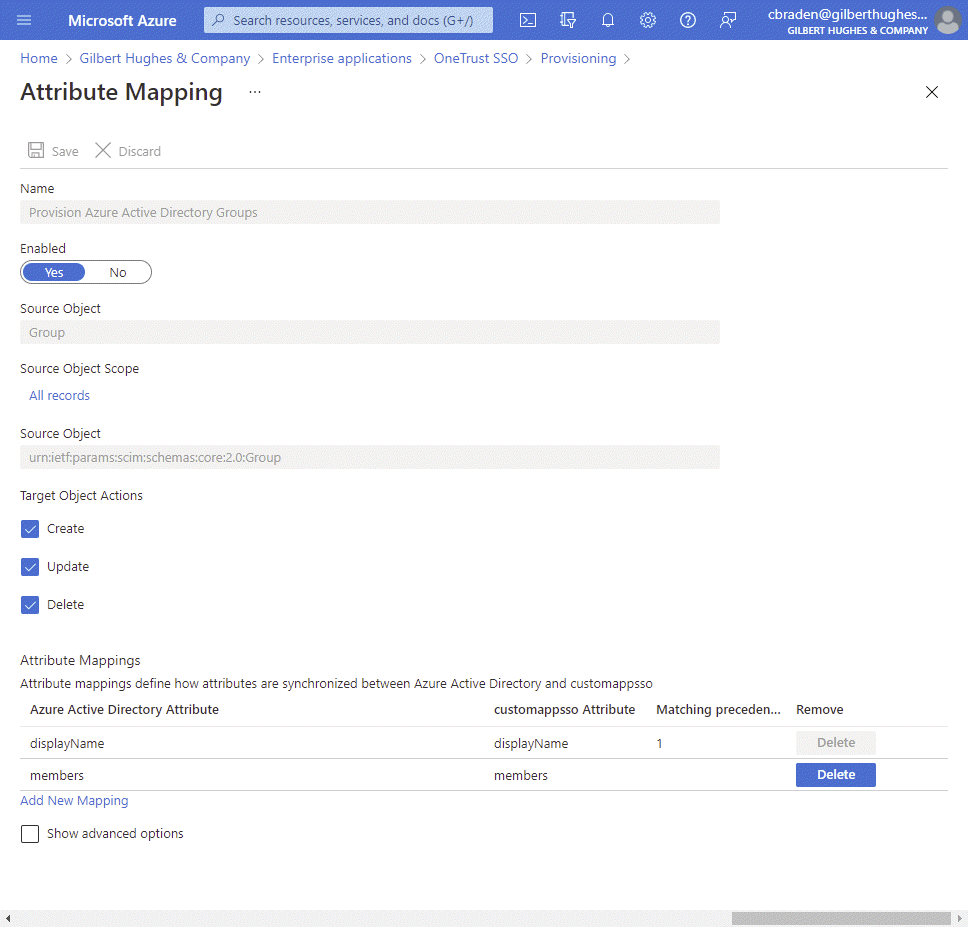The image size is (968, 927).
Task: Click Add New Mapping link
Action: [74, 800]
